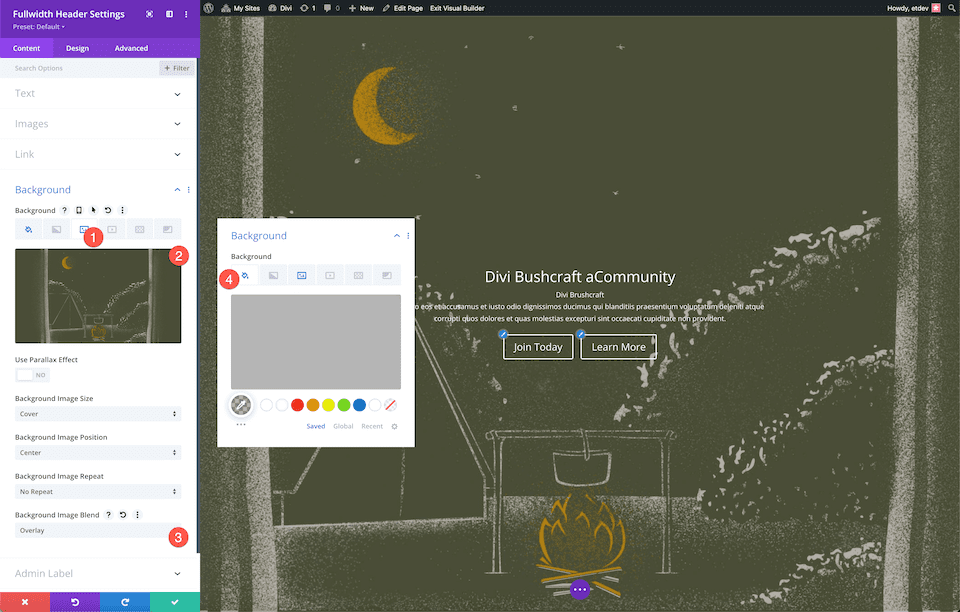Click the purple three-dots module button
This screenshot has height=612, width=960.
579,590
